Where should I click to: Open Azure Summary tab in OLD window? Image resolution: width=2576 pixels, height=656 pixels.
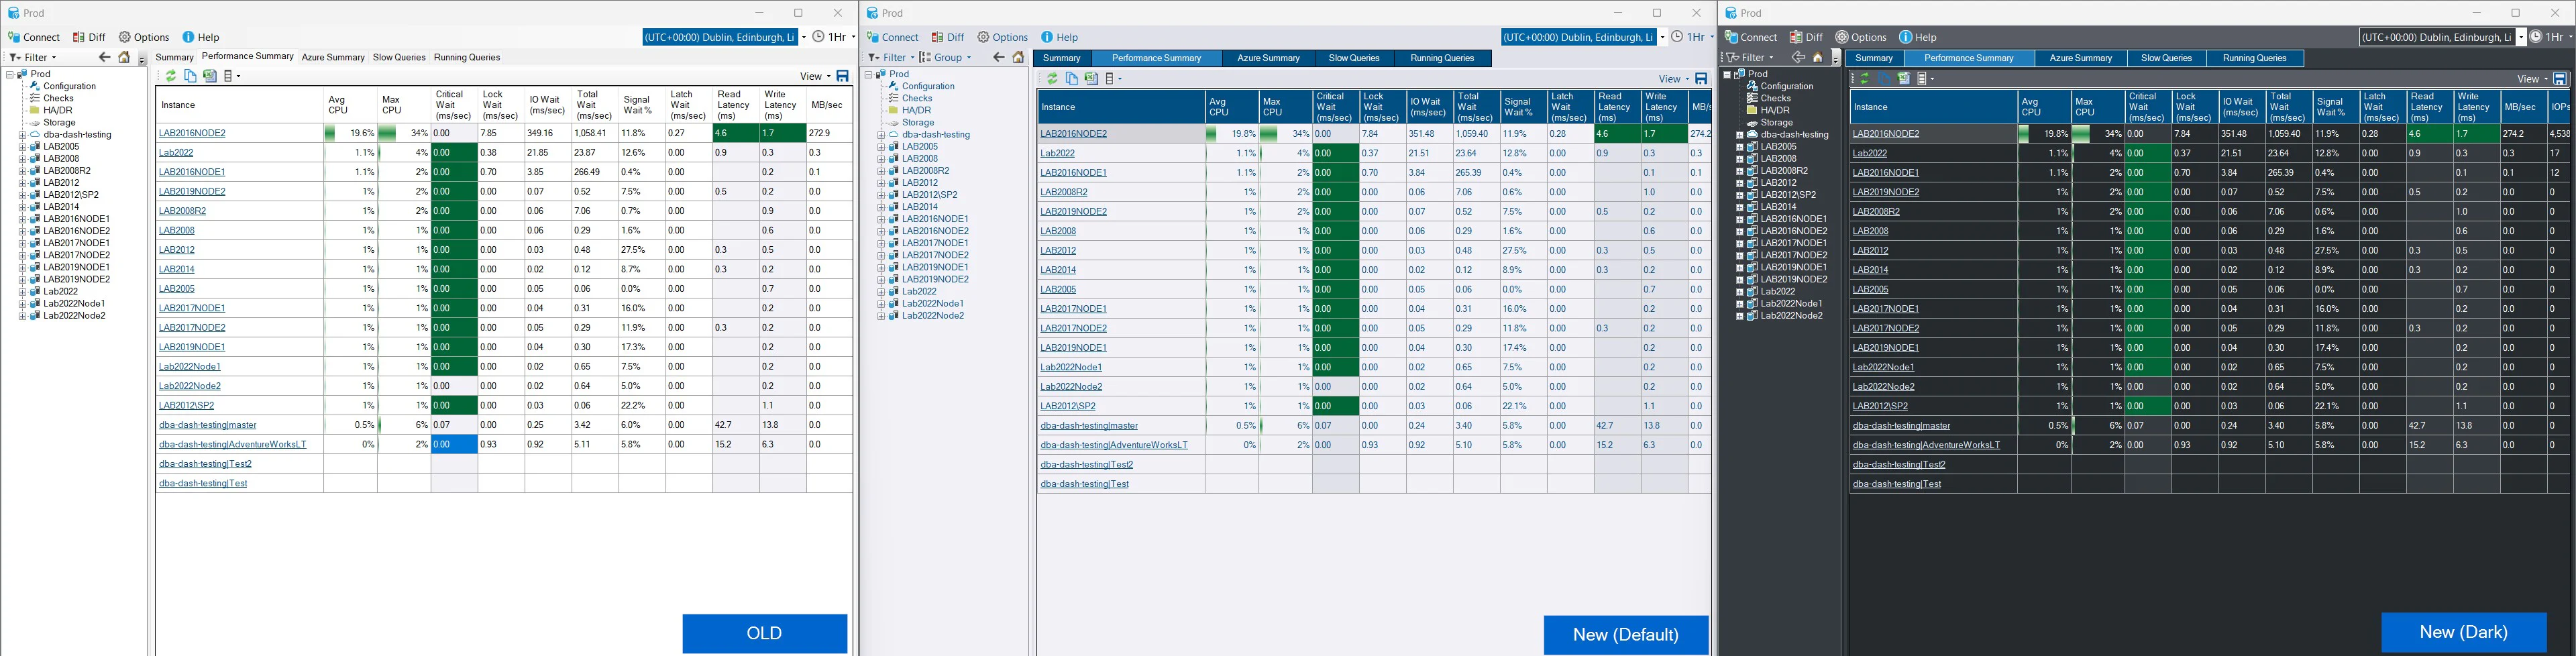point(333,57)
